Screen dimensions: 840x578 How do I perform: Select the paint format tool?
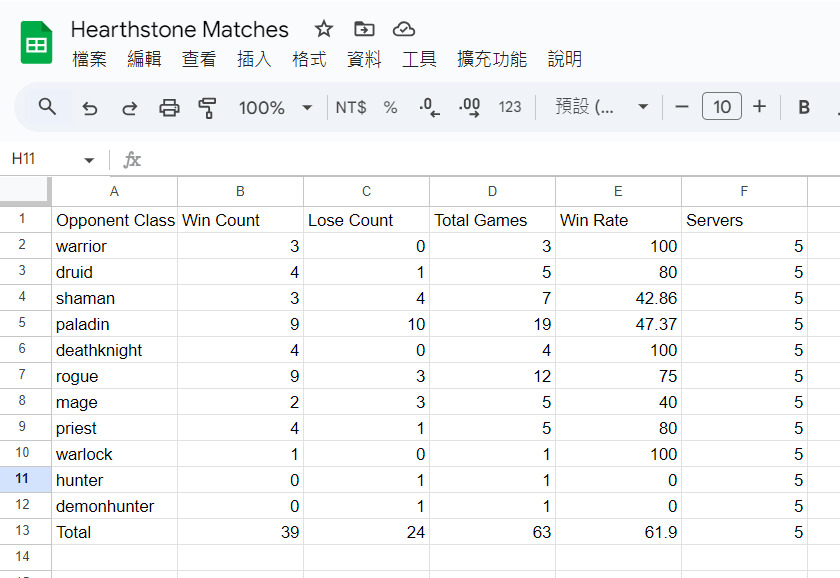tap(207, 108)
